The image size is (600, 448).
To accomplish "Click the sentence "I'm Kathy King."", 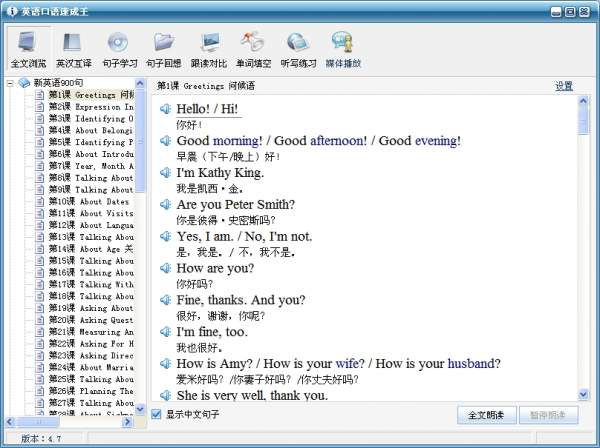I will 220,173.
